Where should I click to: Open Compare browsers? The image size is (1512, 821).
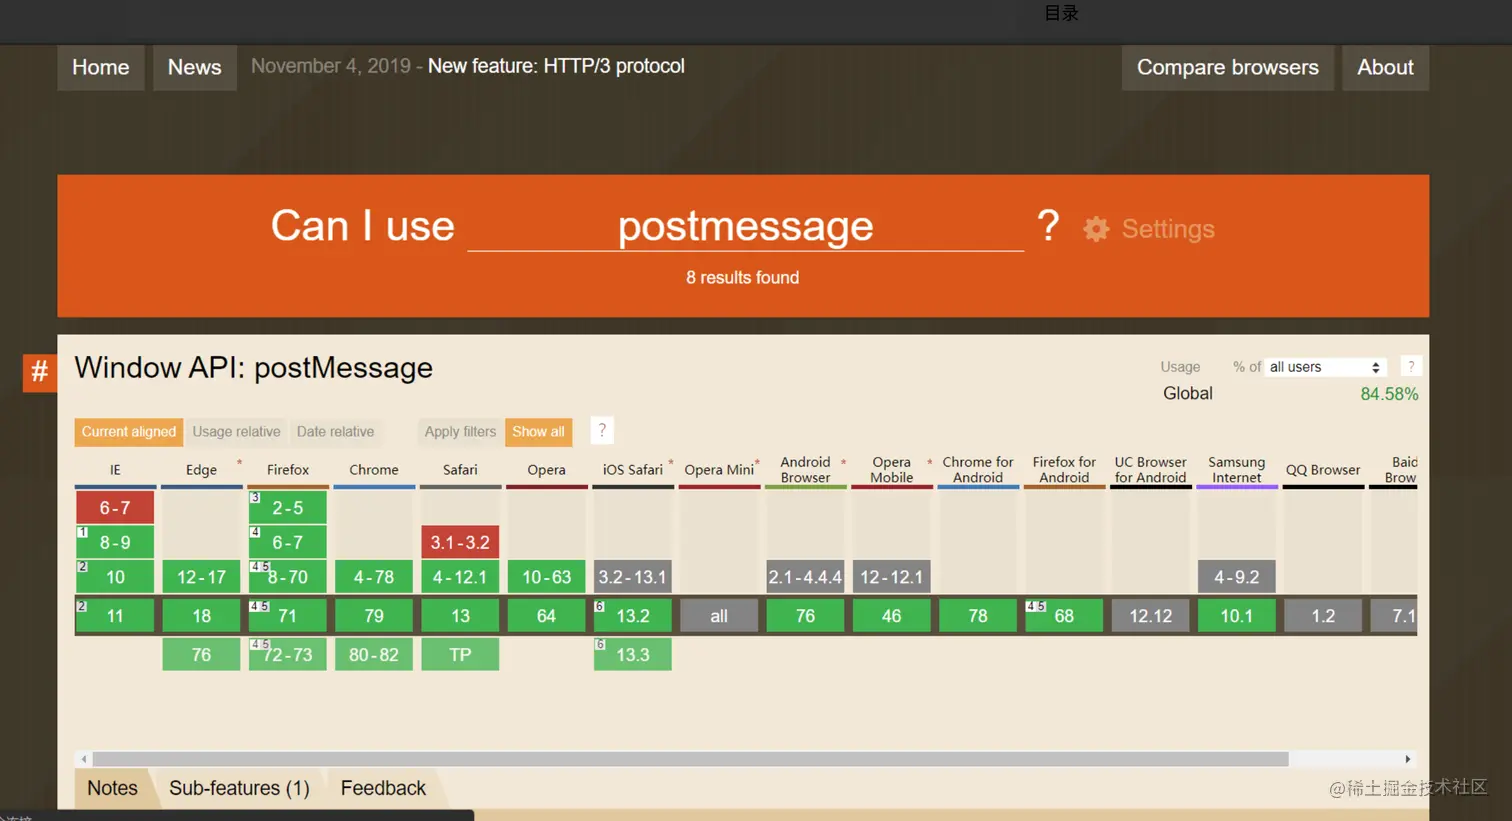pos(1228,67)
